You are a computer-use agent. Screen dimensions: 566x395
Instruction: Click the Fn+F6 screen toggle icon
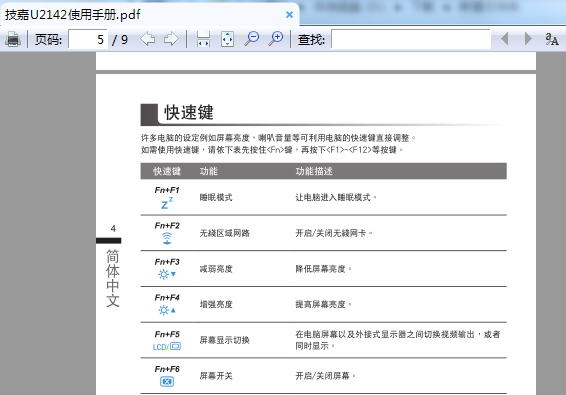click(167, 381)
